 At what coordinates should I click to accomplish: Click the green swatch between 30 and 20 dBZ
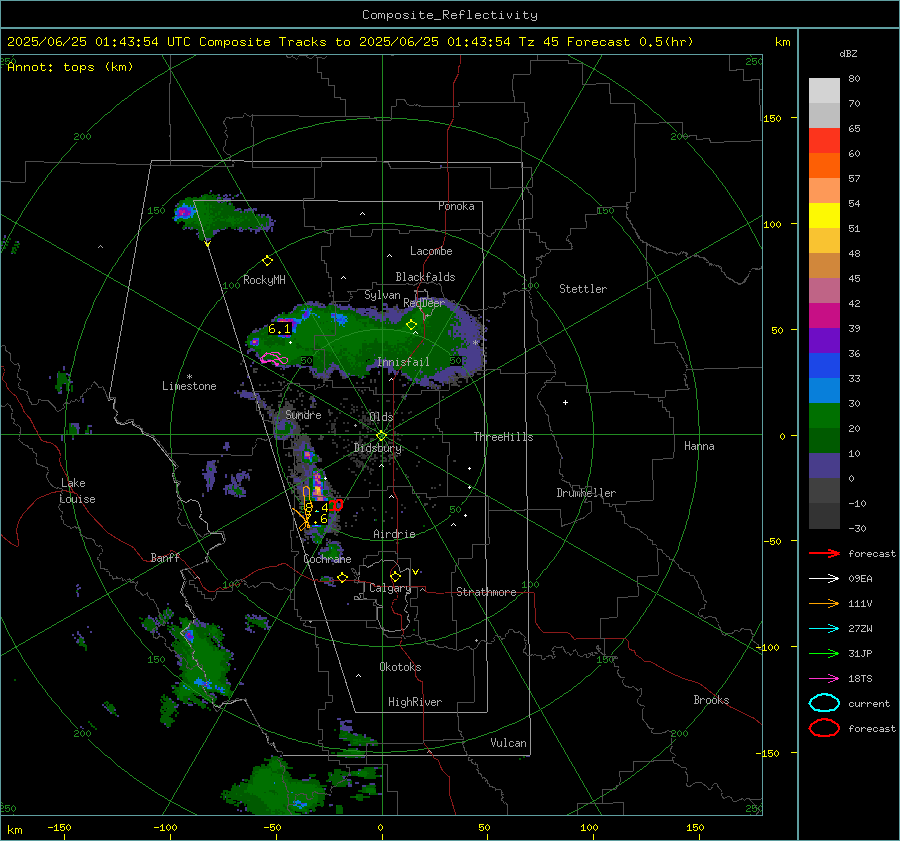824,416
